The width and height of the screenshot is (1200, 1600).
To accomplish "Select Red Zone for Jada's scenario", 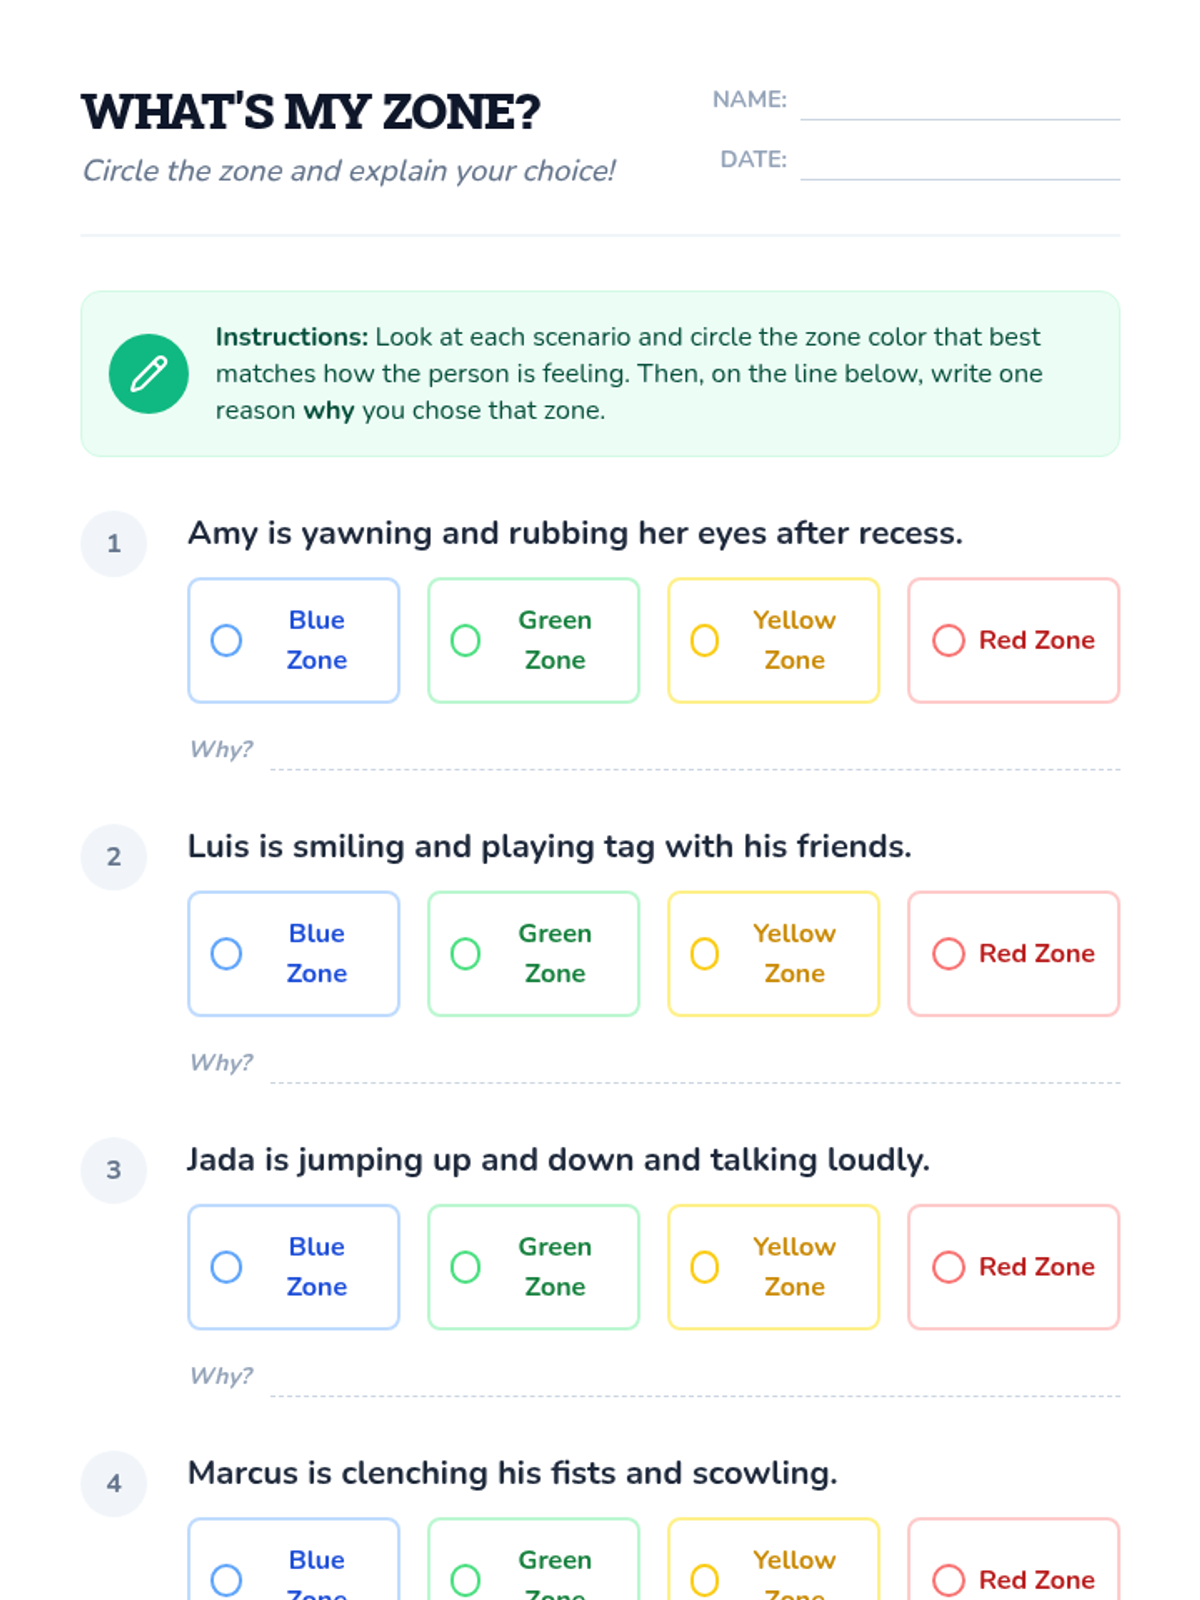I will point(1014,1267).
